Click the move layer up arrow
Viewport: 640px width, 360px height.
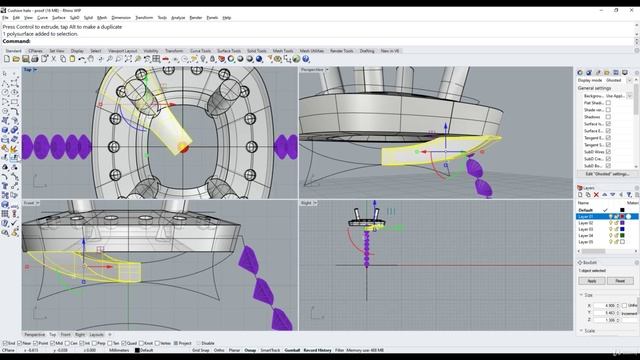[604, 195]
